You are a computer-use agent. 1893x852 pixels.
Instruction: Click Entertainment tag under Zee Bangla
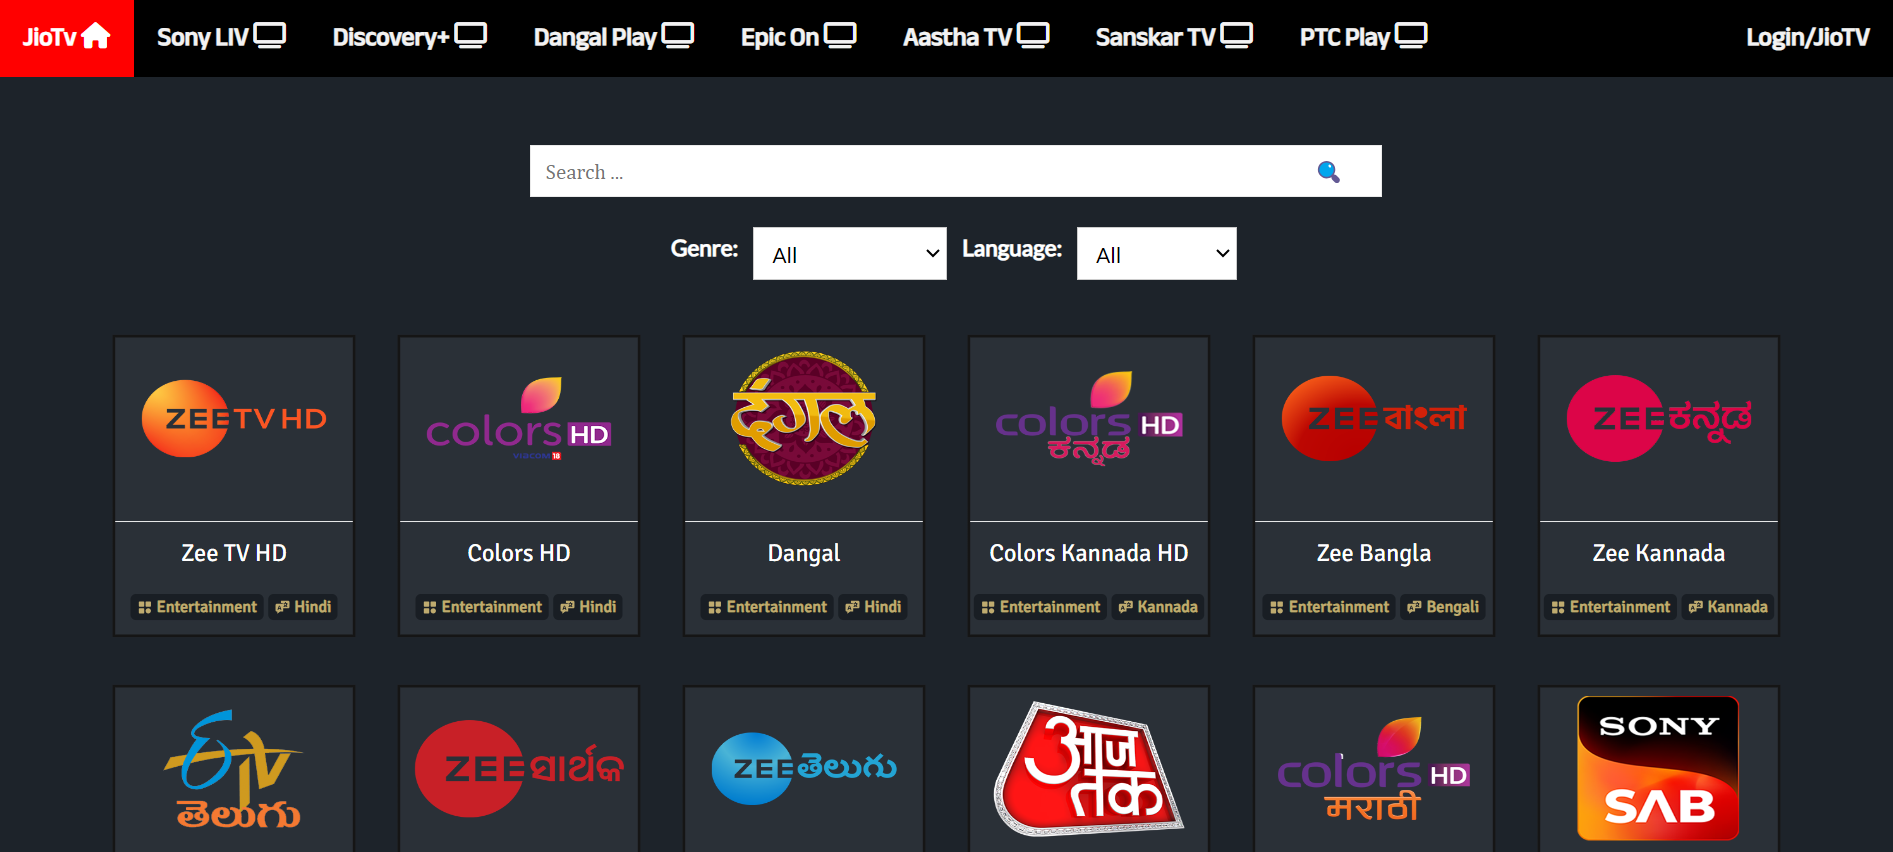point(1329,607)
